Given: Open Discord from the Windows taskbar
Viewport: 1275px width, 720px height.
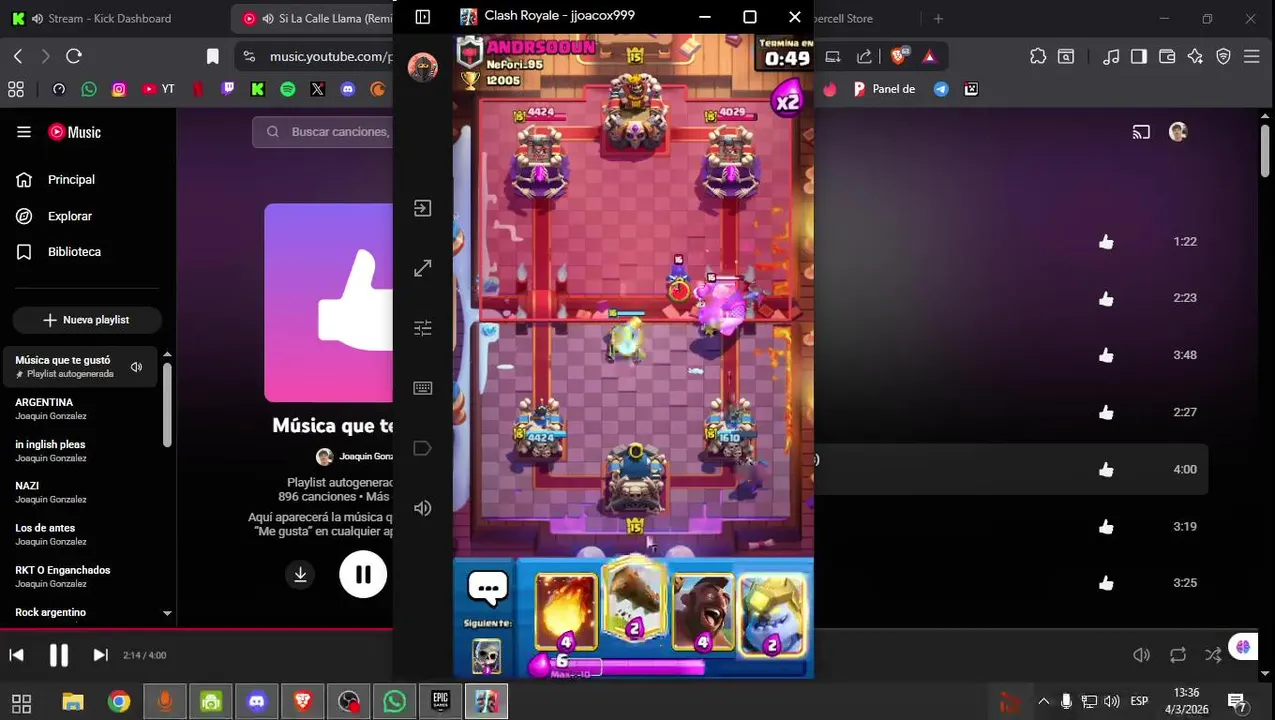Looking at the screenshot, I should 257,702.
